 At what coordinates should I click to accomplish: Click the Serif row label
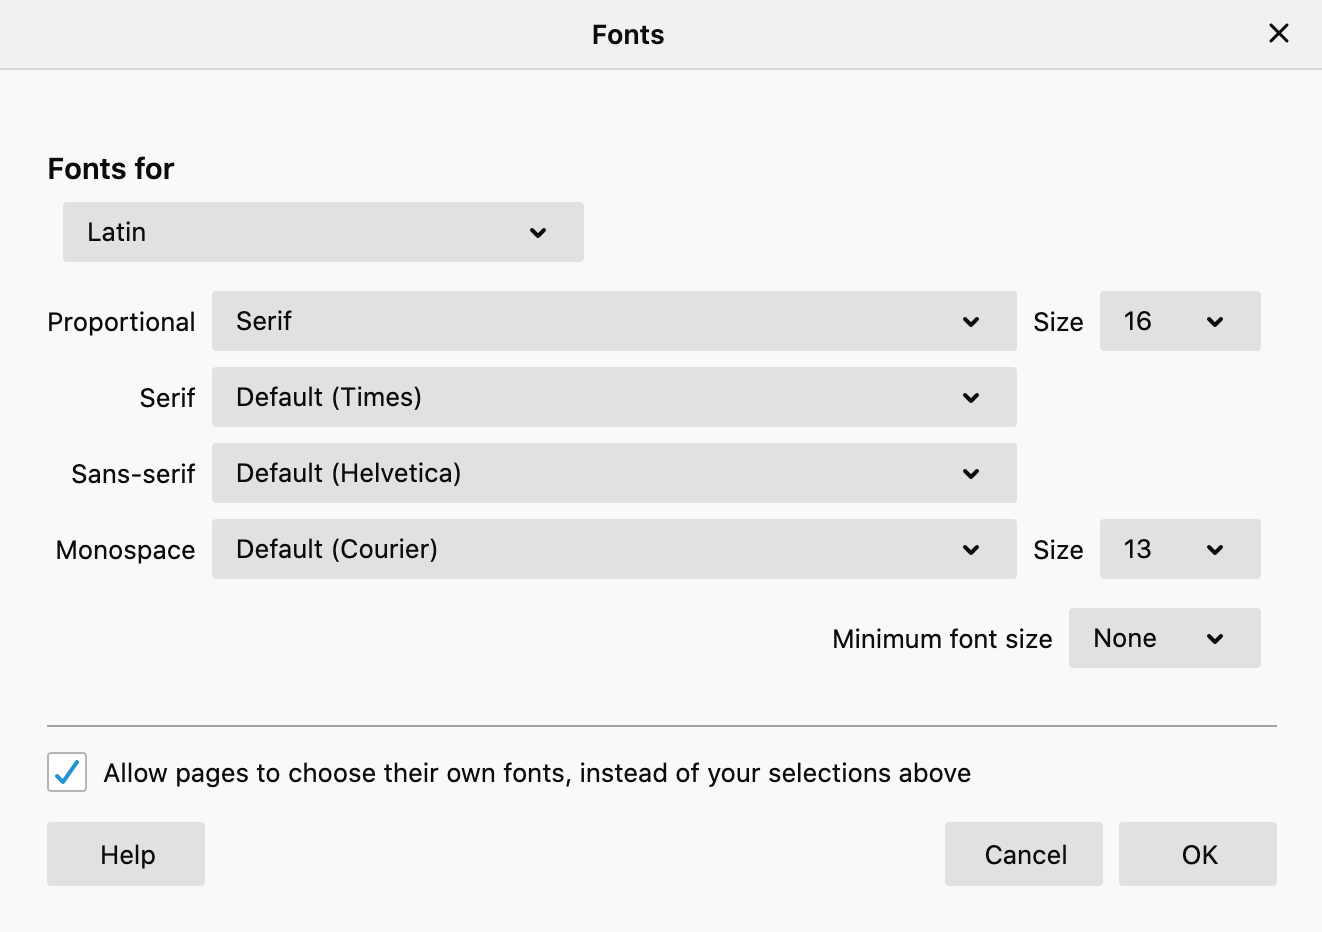tap(167, 398)
